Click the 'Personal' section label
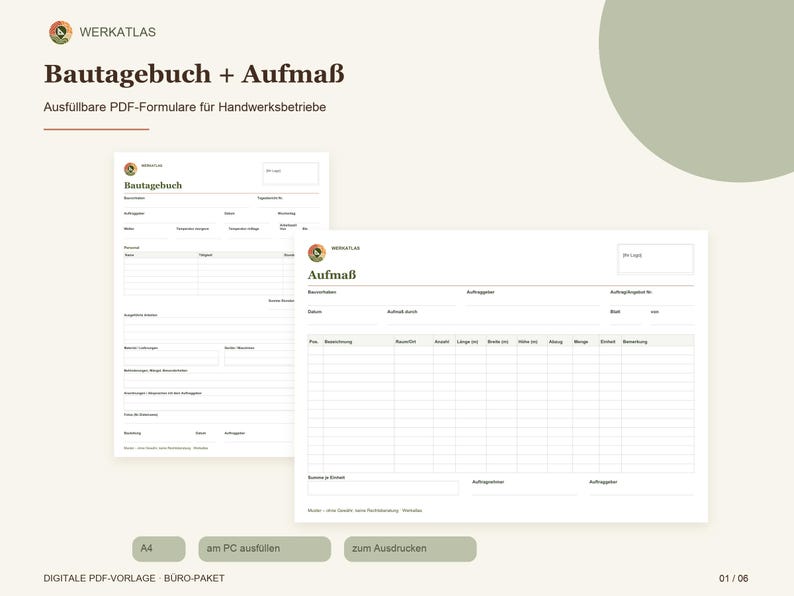The width and height of the screenshot is (794, 596). point(132,248)
